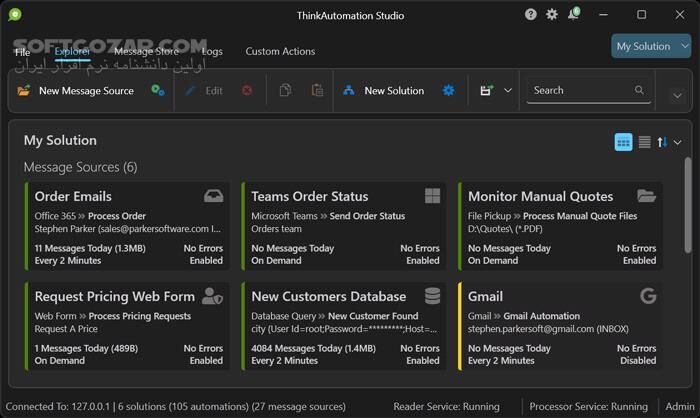Click the New Message Source folder icon
The width and height of the screenshot is (700, 418).
tap(24, 91)
